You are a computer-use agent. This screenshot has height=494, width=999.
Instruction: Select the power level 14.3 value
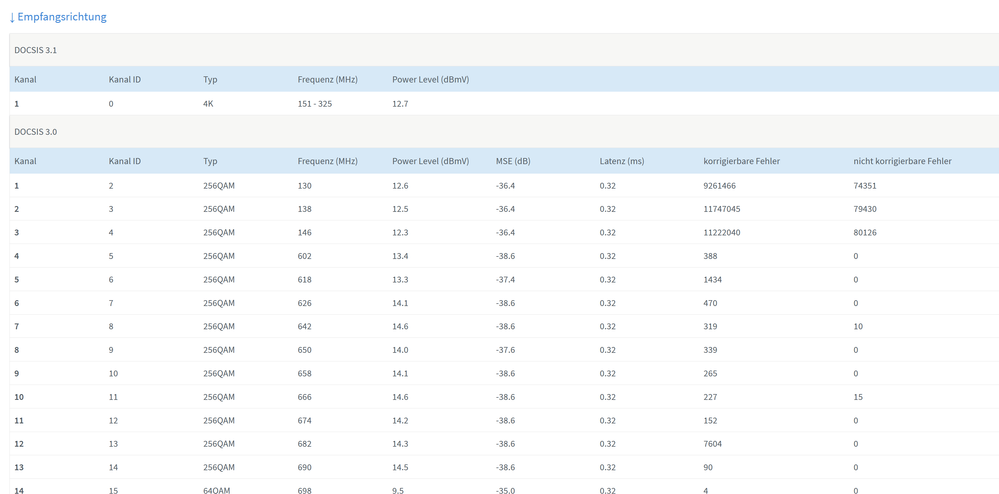[400, 444]
